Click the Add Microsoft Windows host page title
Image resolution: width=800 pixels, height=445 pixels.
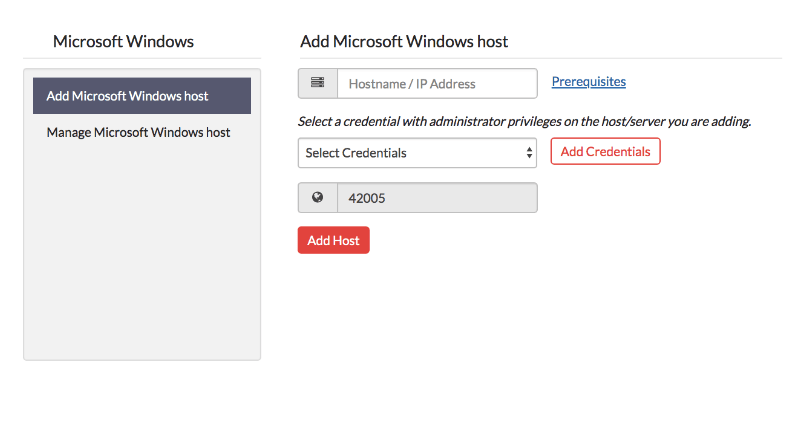click(x=404, y=42)
